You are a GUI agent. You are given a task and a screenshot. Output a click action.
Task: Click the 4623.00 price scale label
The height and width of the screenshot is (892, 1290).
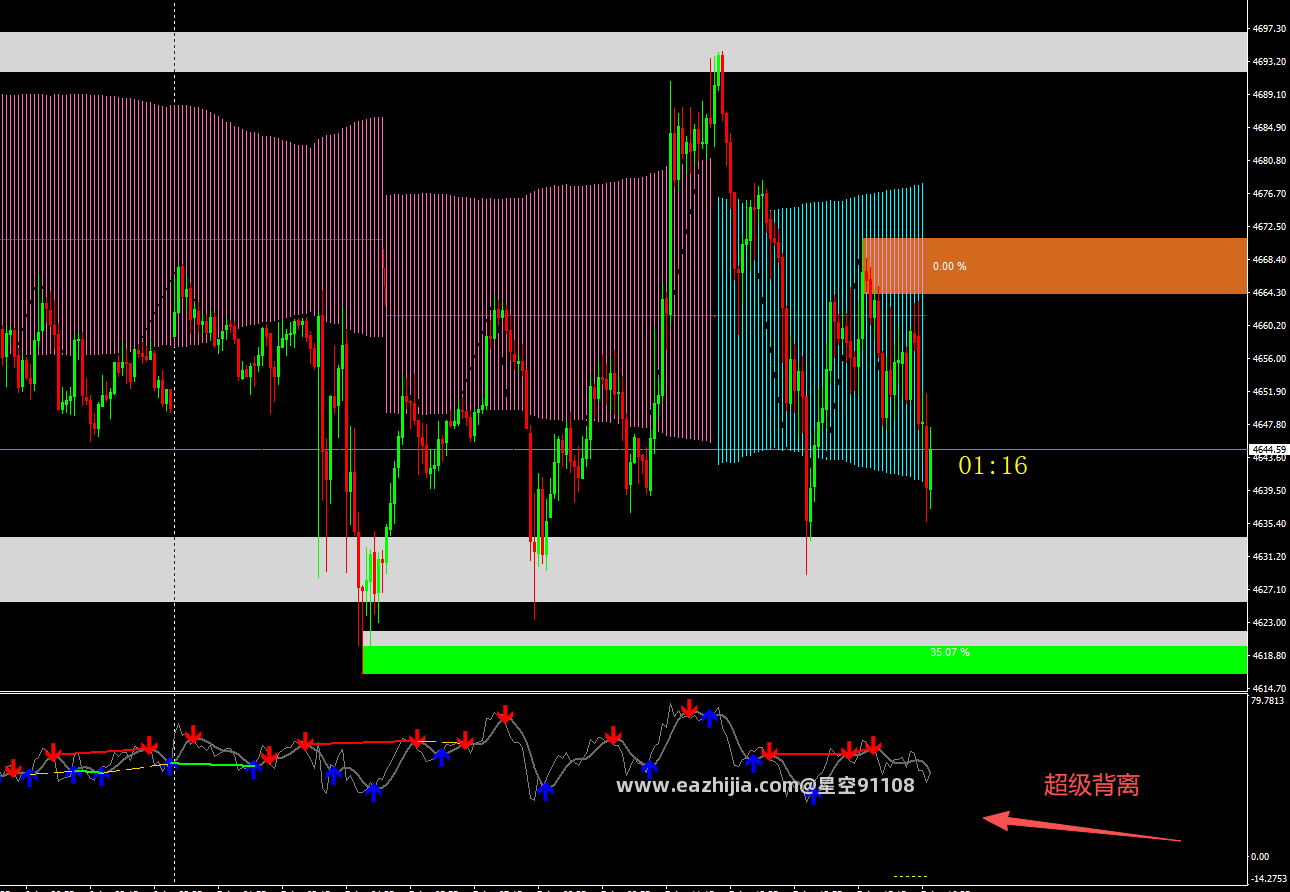1268,623
